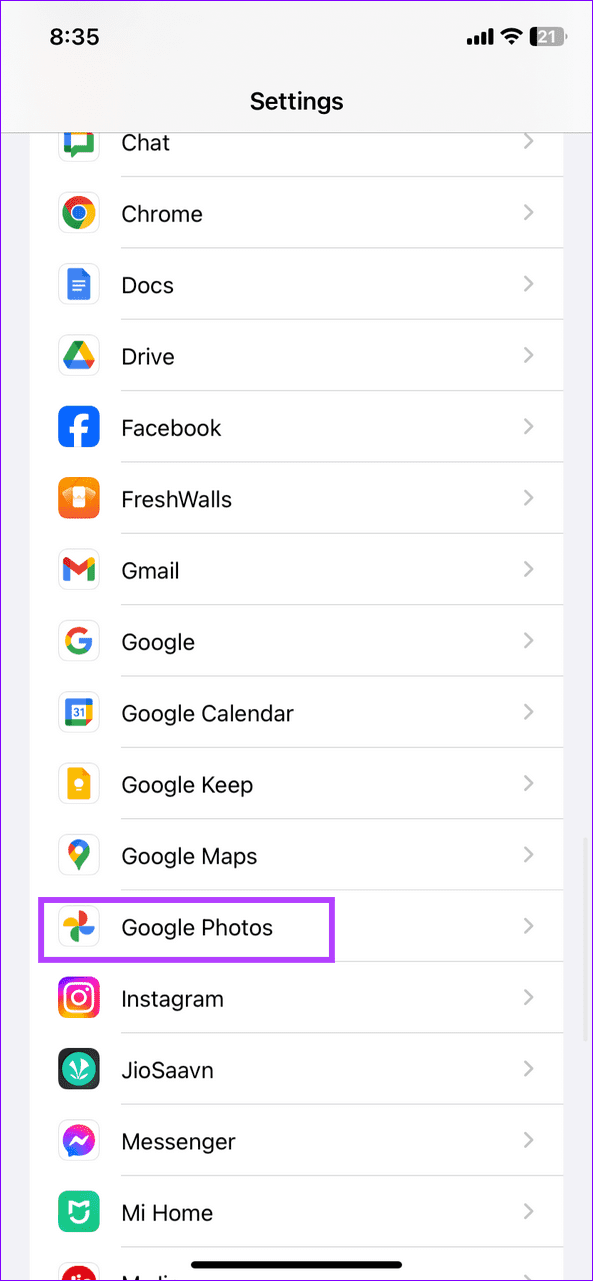593x1281 pixels.
Task: Tap the Google Photos icon
Action: [79, 927]
